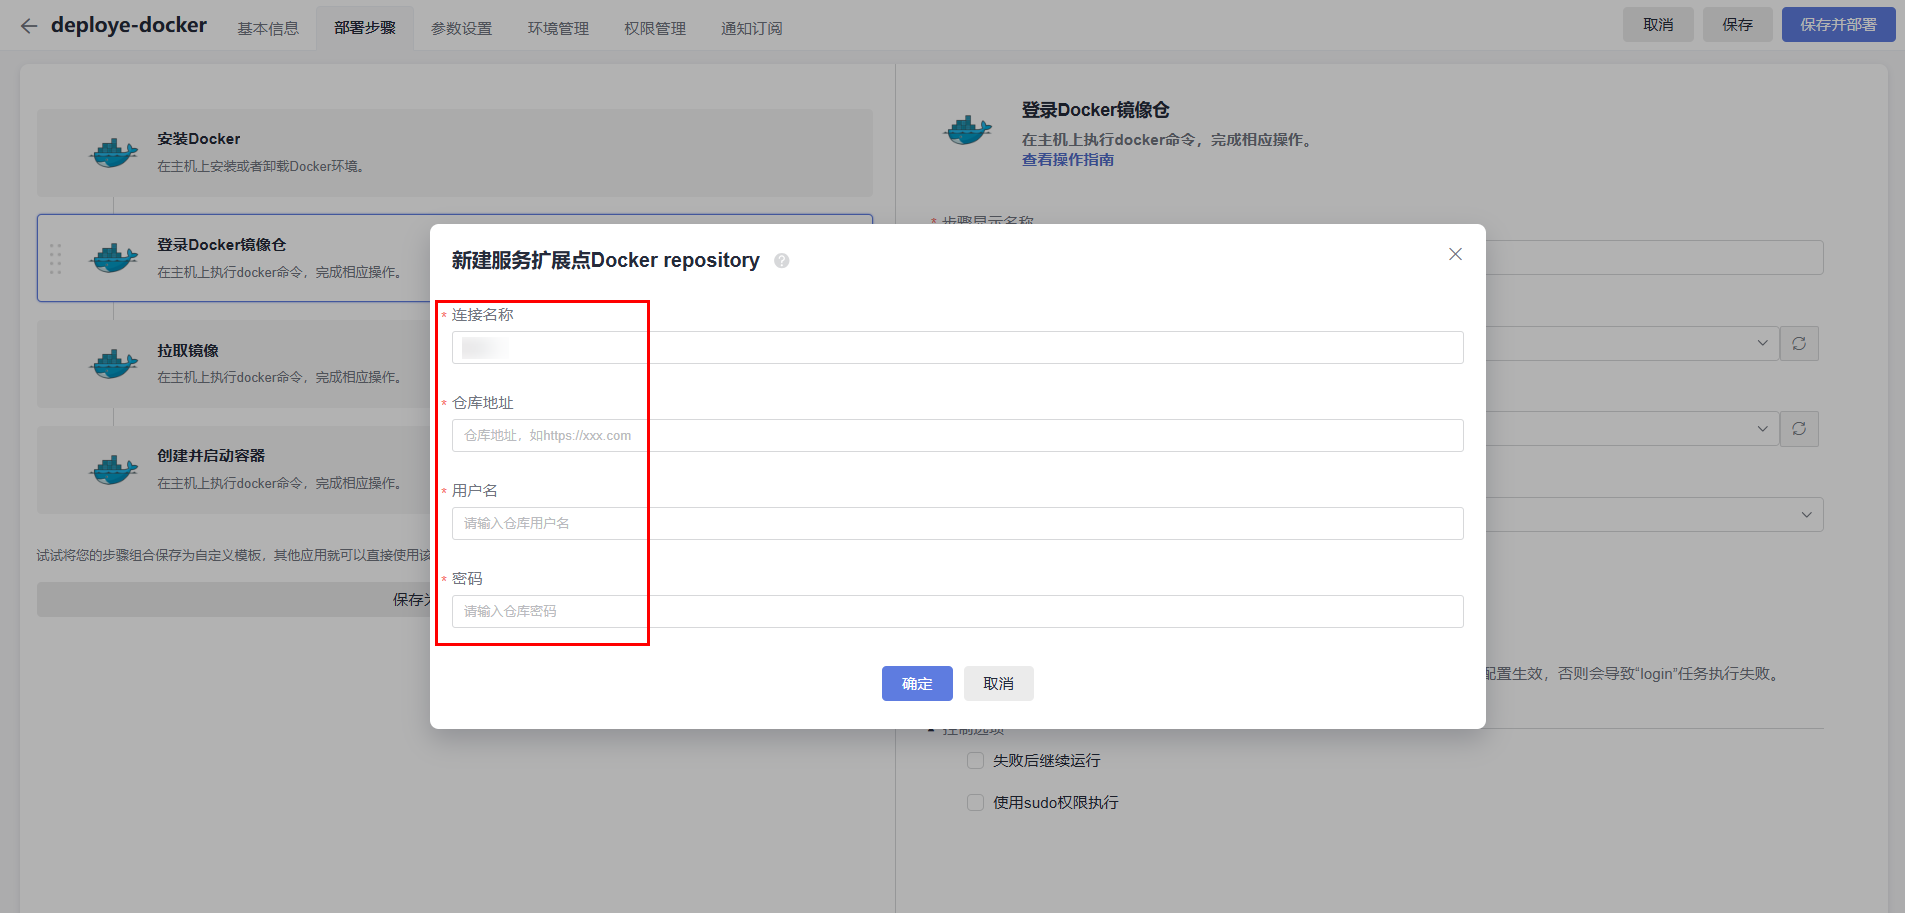Image resolution: width=1905 pixels, height=913 pixels.
Task: Switch to 参数设置 tab
Action: 462,28
